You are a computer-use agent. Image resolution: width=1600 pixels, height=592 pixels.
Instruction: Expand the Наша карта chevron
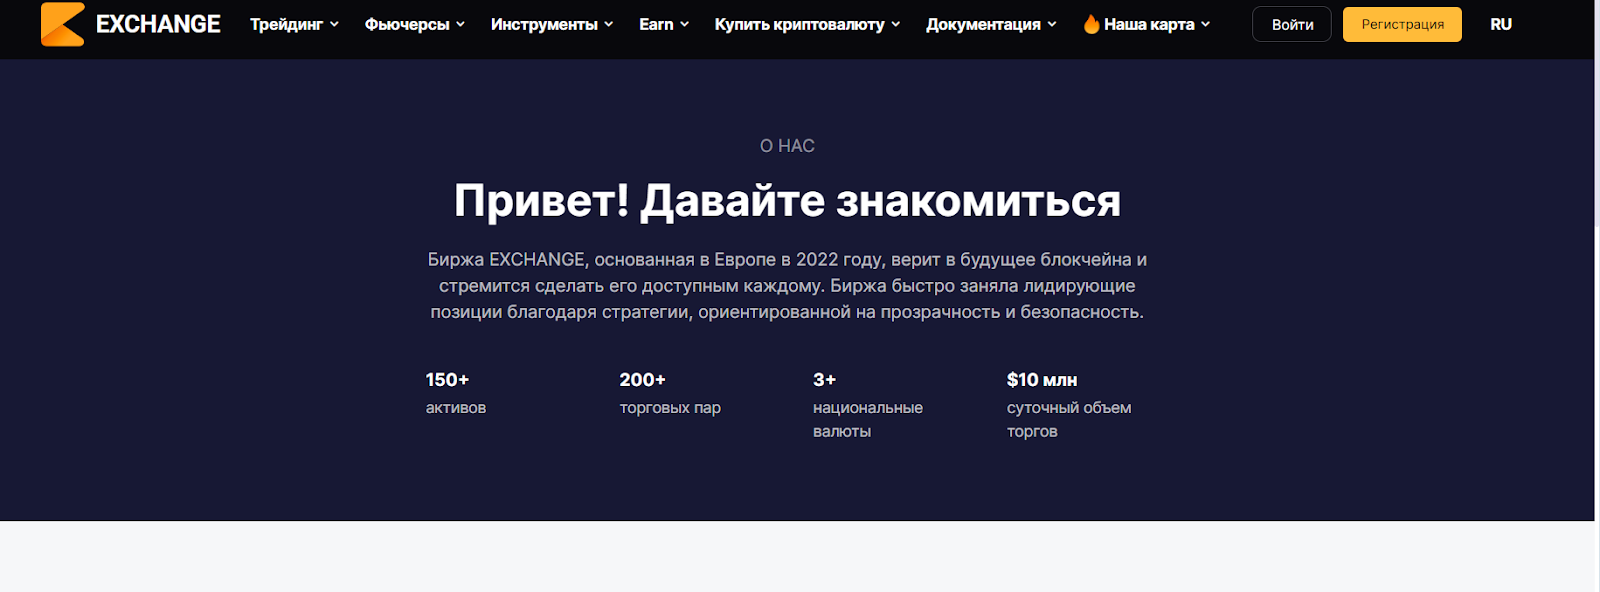(x=1205, y=24)
